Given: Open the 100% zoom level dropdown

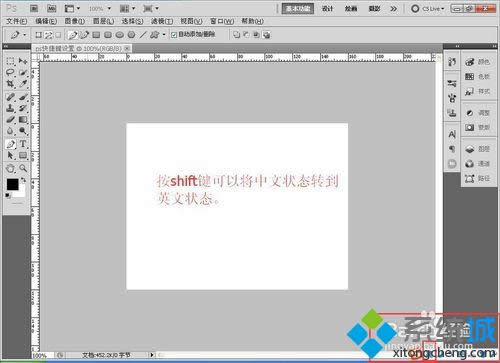Looking at the screenshot, I should [109, 8].
